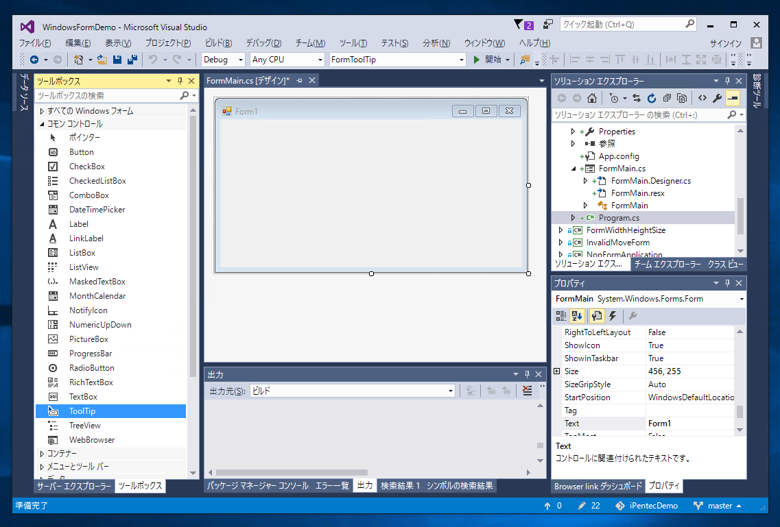Toggle pin on Output panel
Image resolution: width=780 pixels, height=527 pixels.
pos(527,374)
